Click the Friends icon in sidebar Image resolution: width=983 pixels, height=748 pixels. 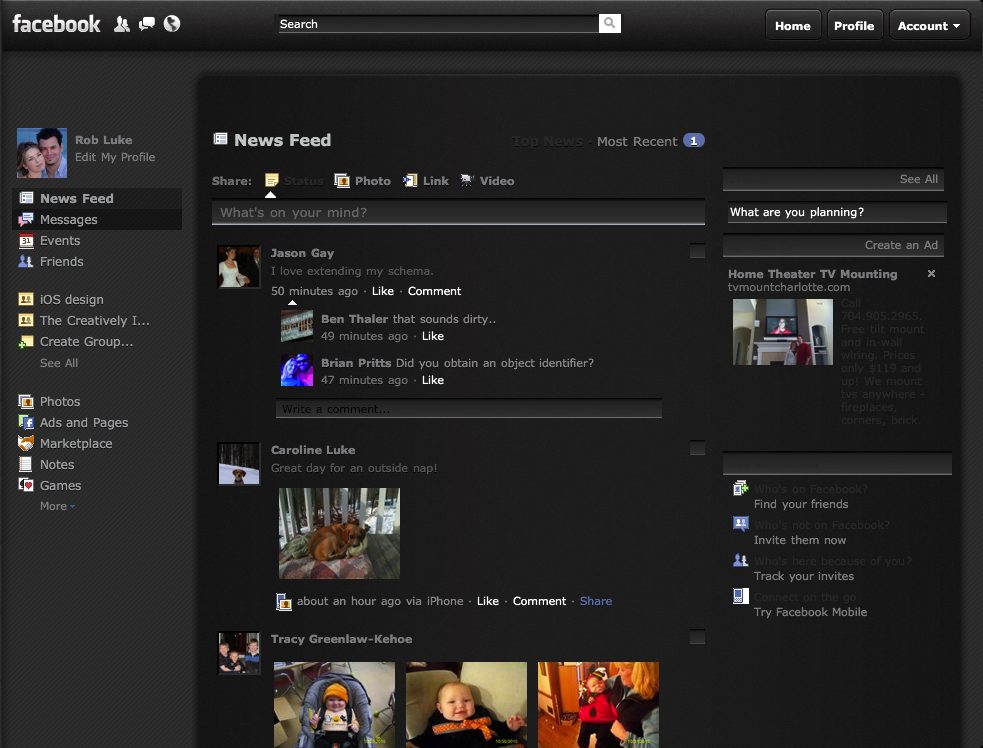(x=26, y=261)
